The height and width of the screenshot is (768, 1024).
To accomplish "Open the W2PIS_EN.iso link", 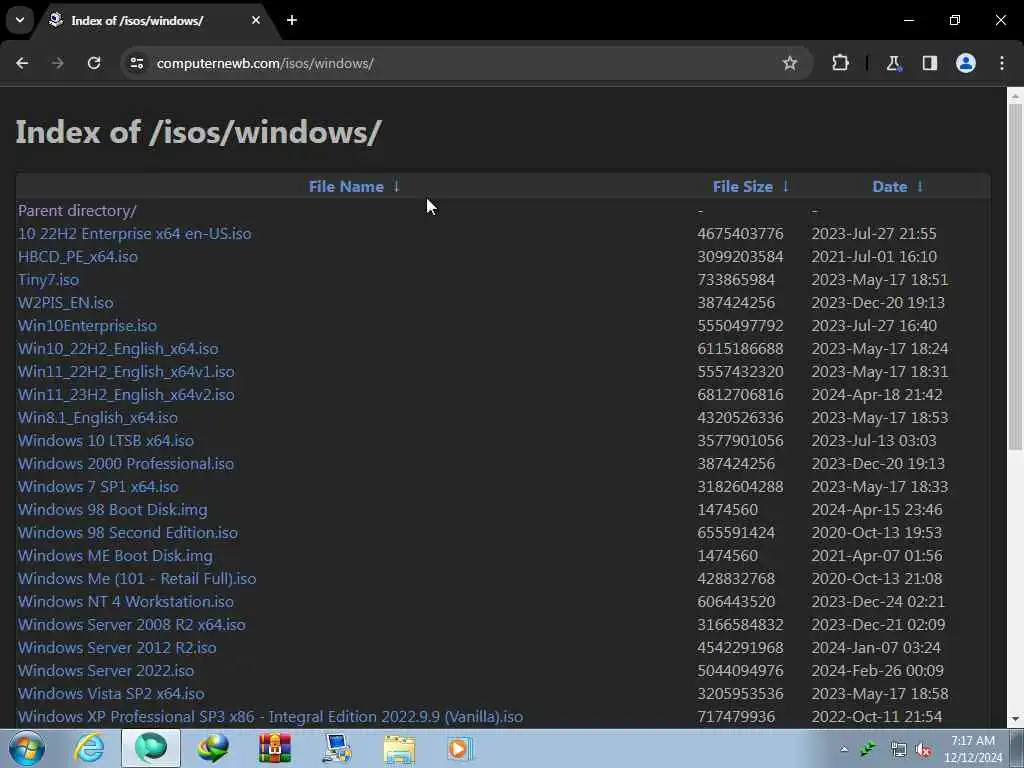I will 65,302.
